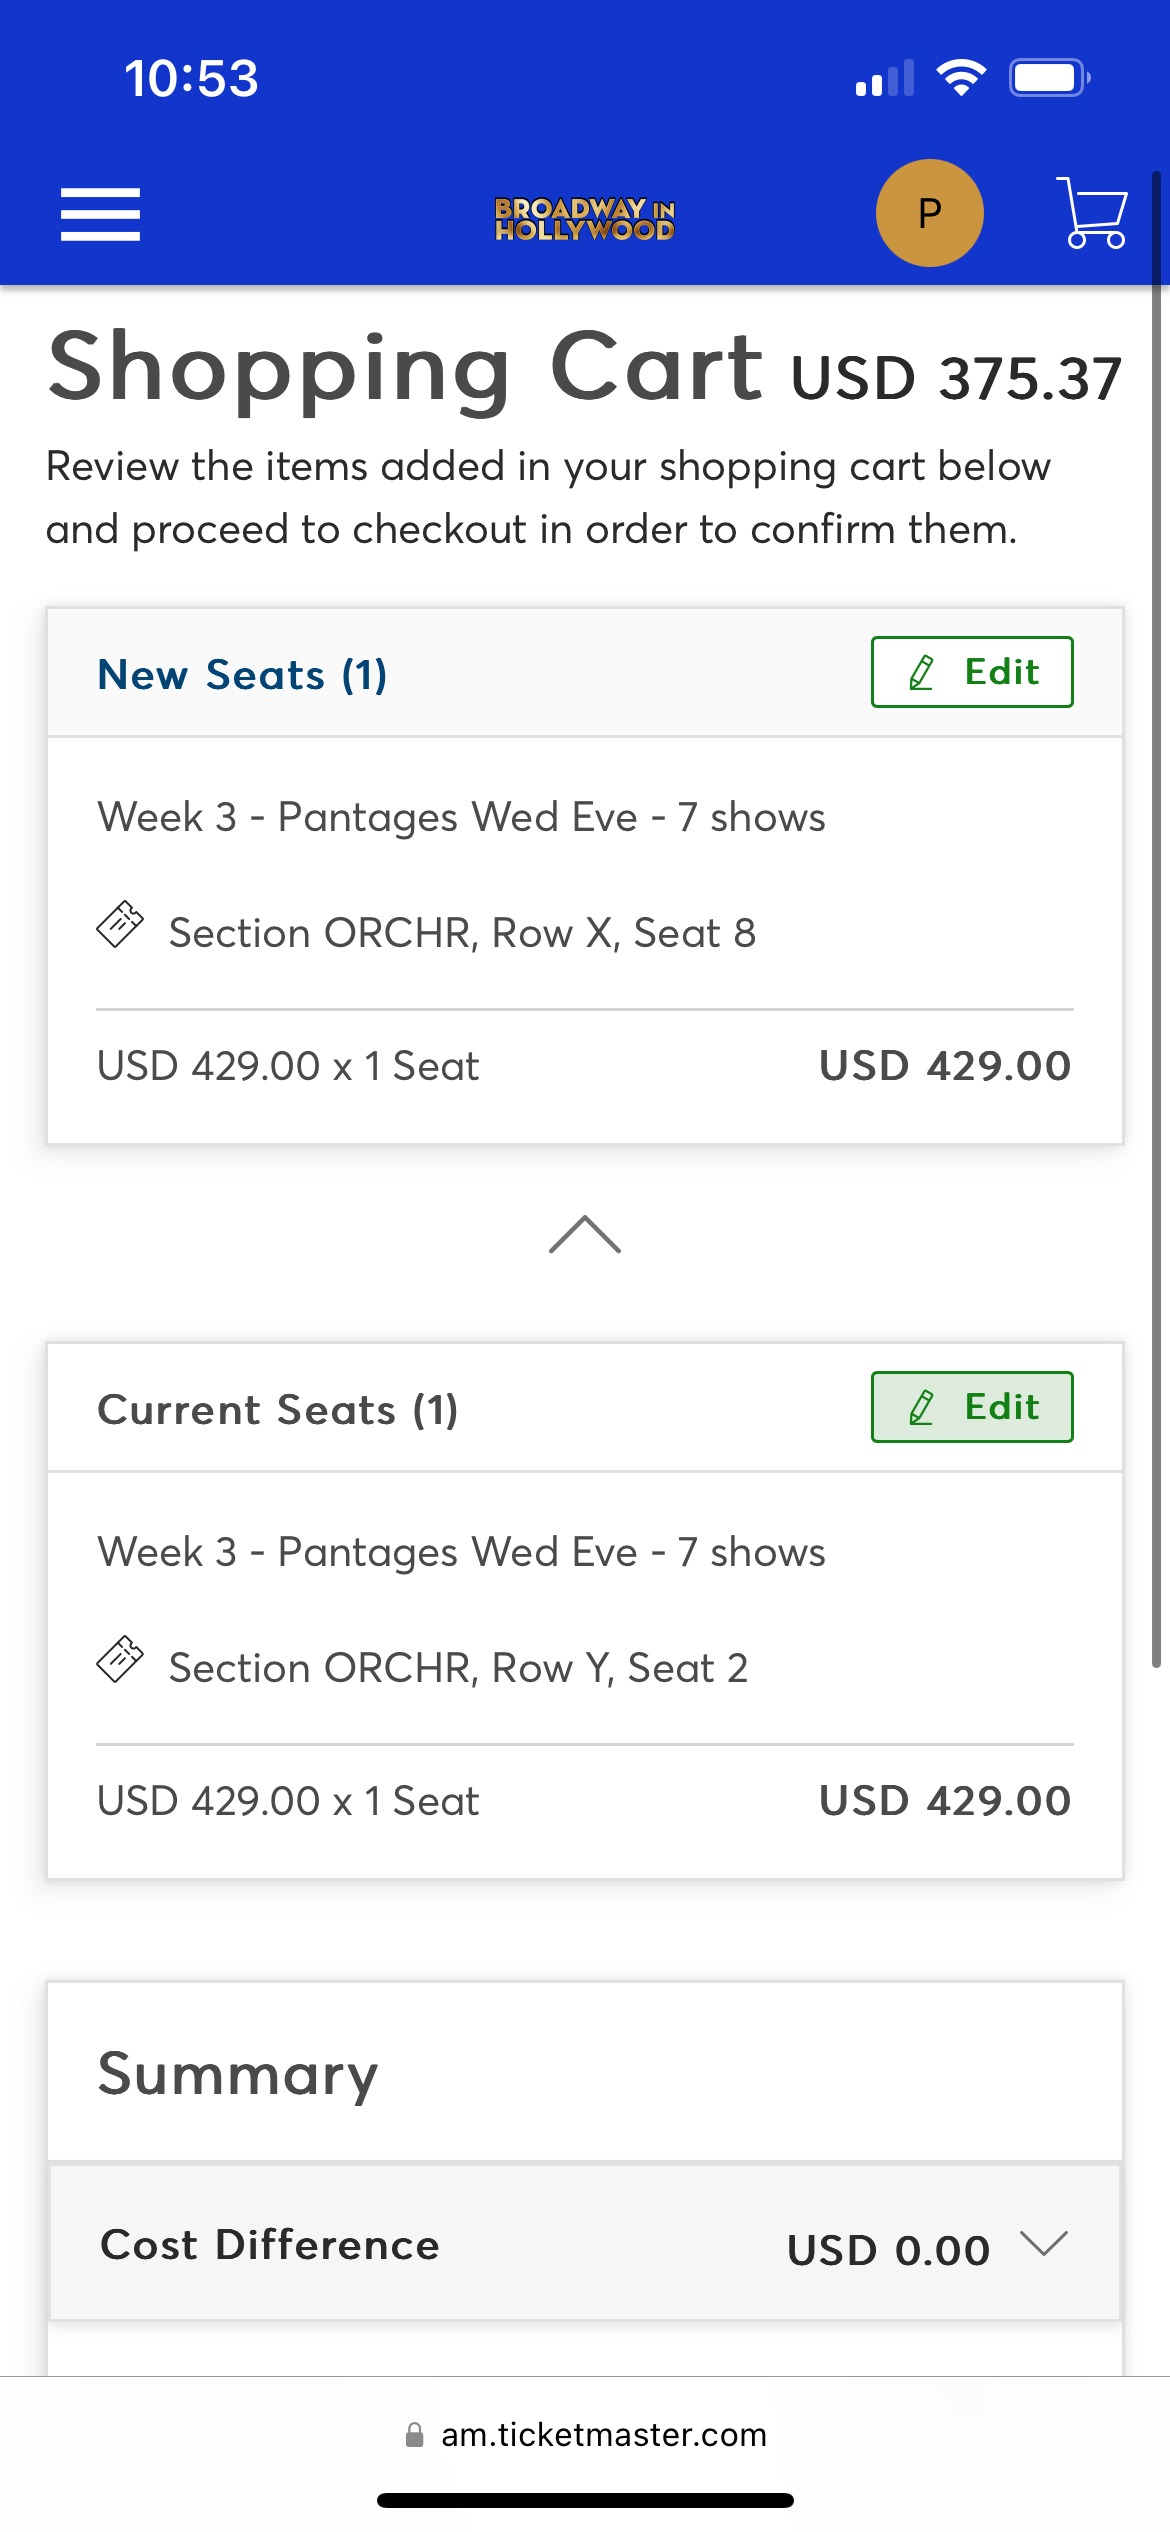
Task: Edit the Current Seats selection
Action: 972,1407
